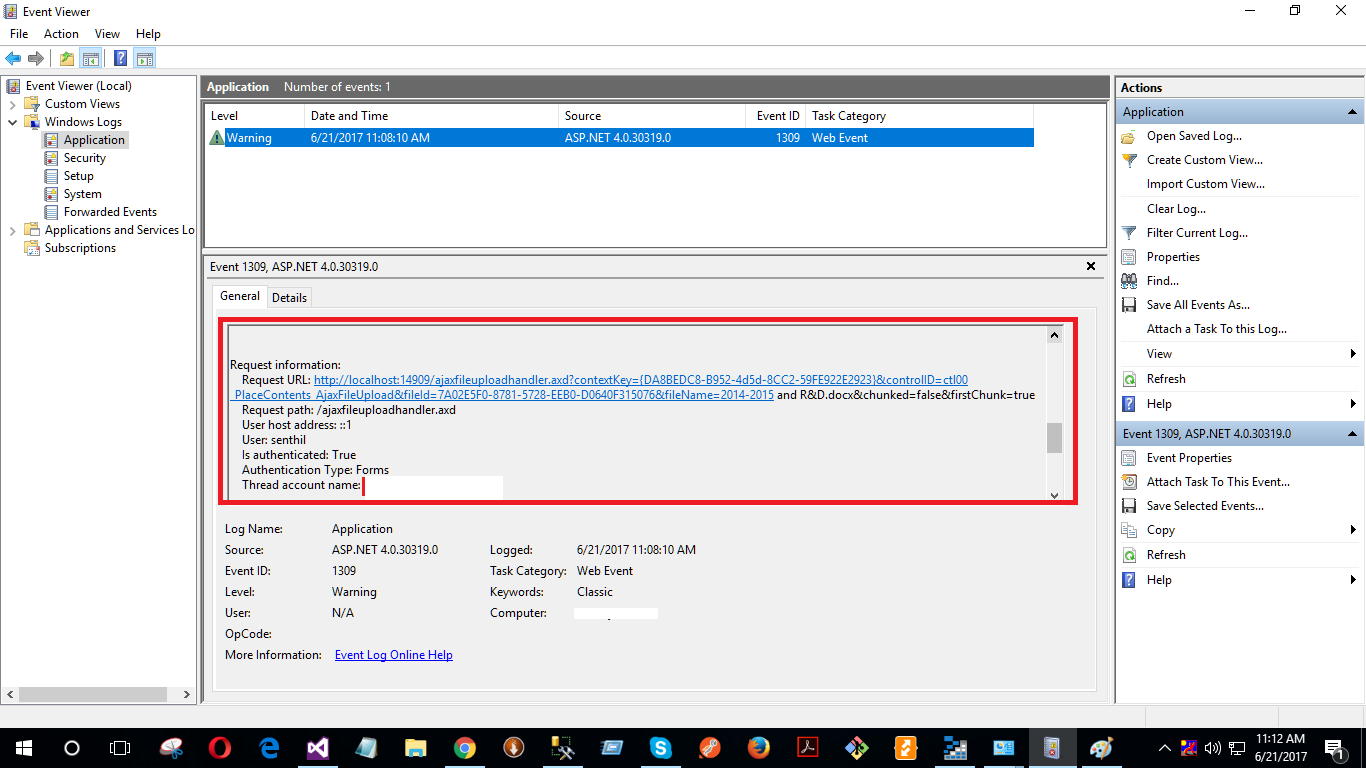Image resolution: width=1366 pixels, height=768 pixels.
Task: Open Skype from the taskbar
Action: [659, 747]
